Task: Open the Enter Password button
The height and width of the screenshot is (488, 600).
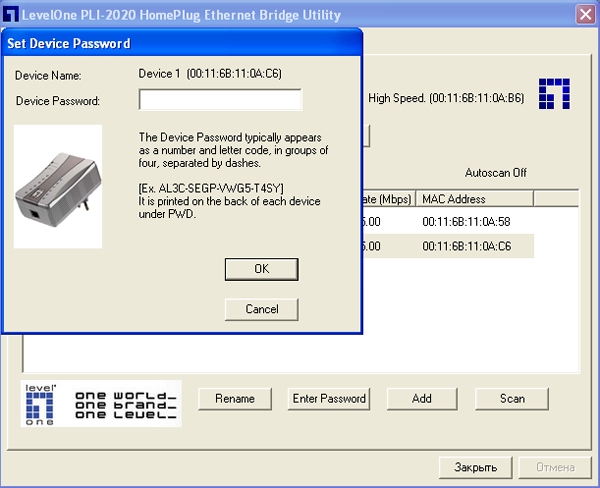Action: (329, 399)
